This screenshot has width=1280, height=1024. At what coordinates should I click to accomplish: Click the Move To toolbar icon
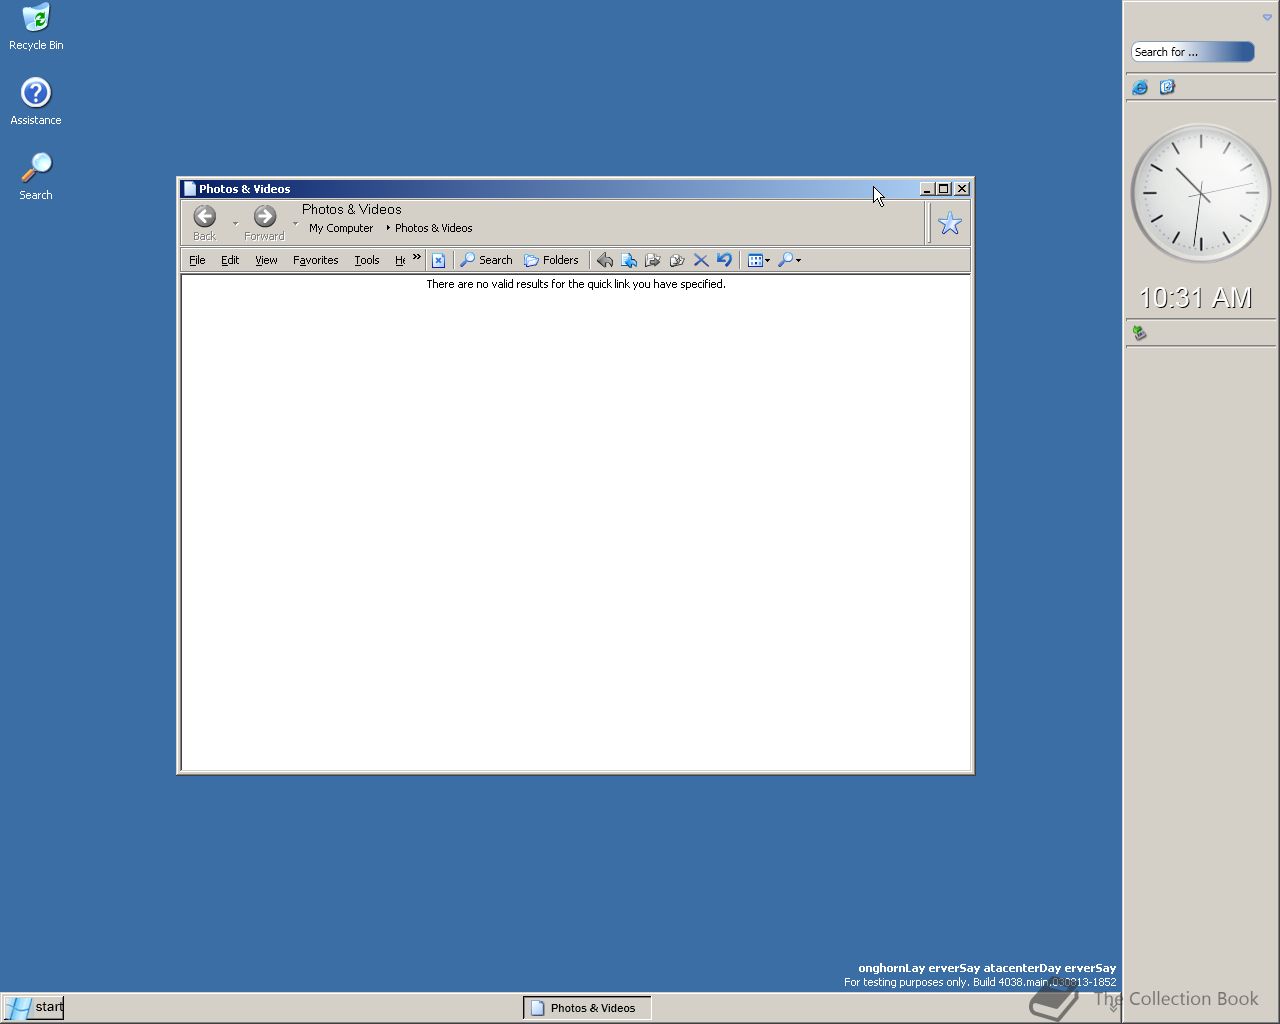(629, 260)
